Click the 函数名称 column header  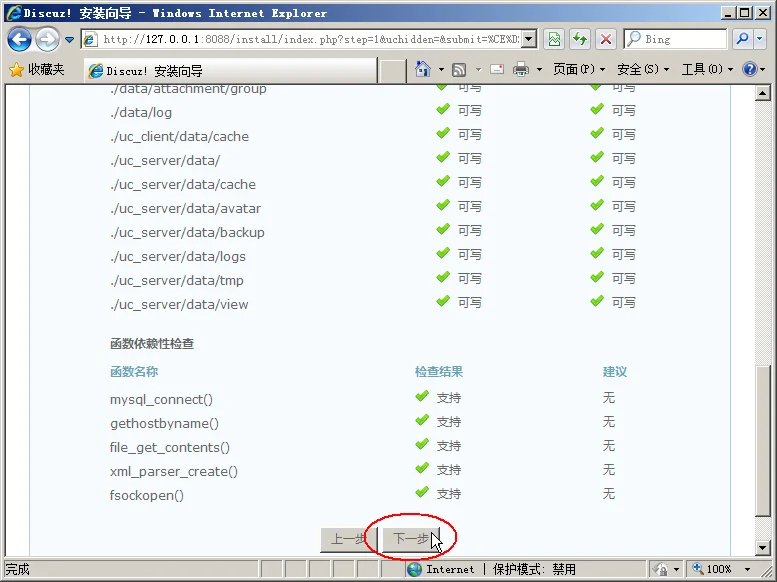pyautogui.click(x=134, y=372)
